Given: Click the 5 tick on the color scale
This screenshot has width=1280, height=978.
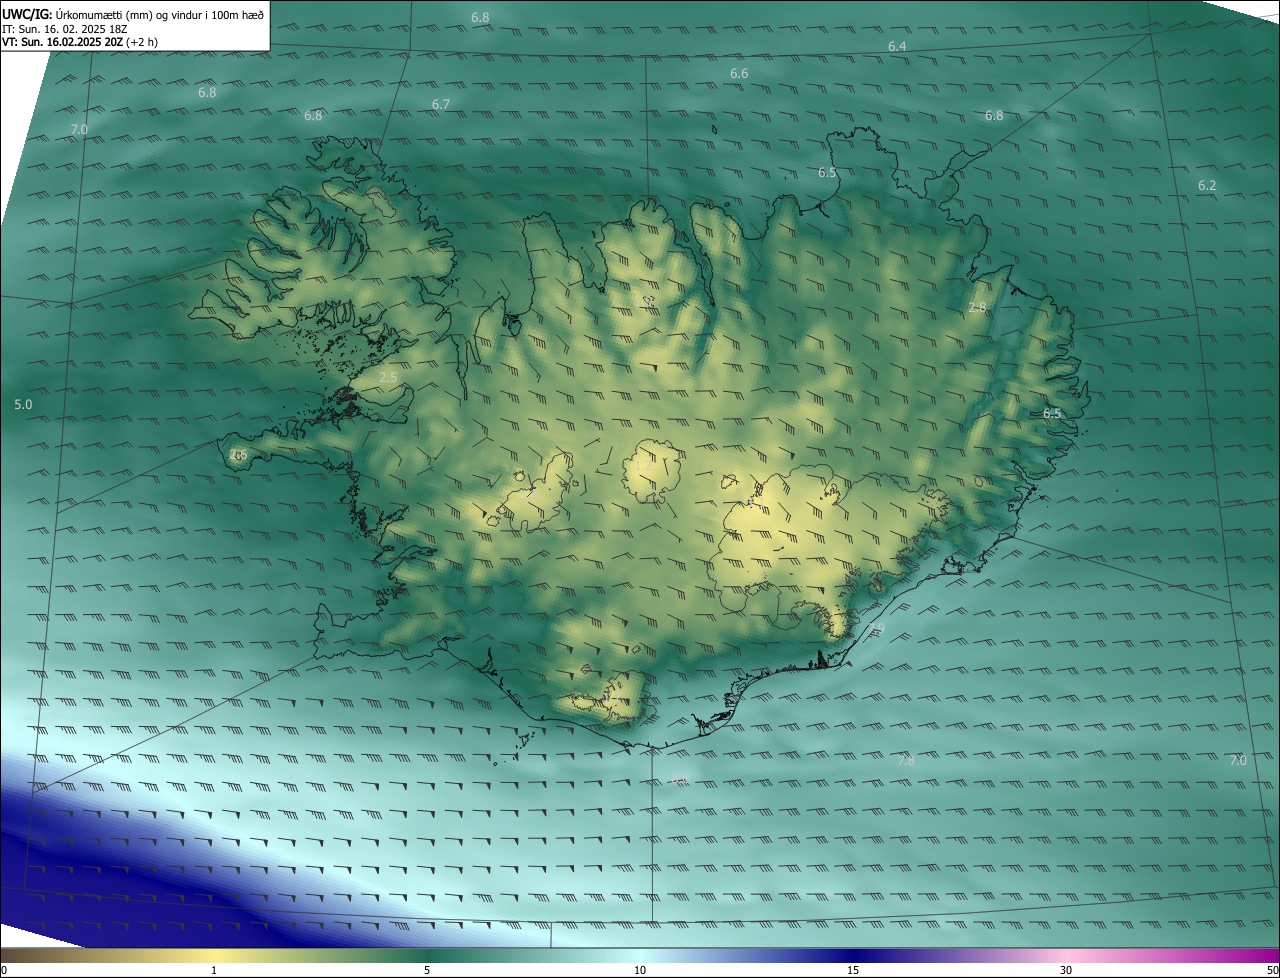Looking at the screenshot, I should point(427,970).
